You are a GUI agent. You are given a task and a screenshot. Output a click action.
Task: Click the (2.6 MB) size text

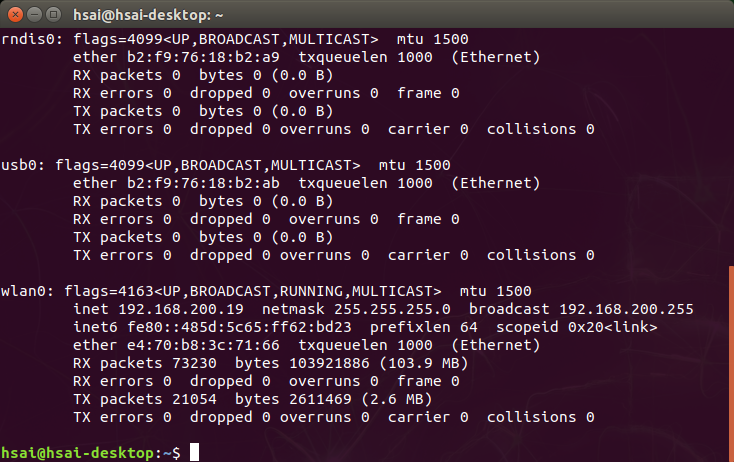(396, 399)
